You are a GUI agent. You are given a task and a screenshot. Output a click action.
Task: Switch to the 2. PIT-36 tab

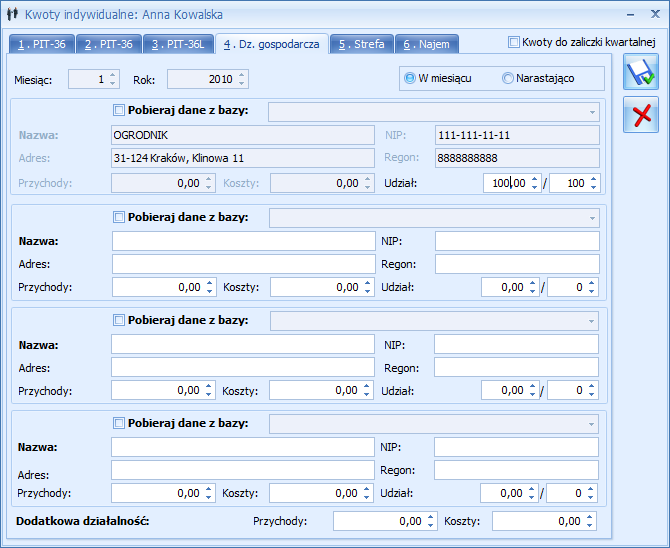click(109, 44)
